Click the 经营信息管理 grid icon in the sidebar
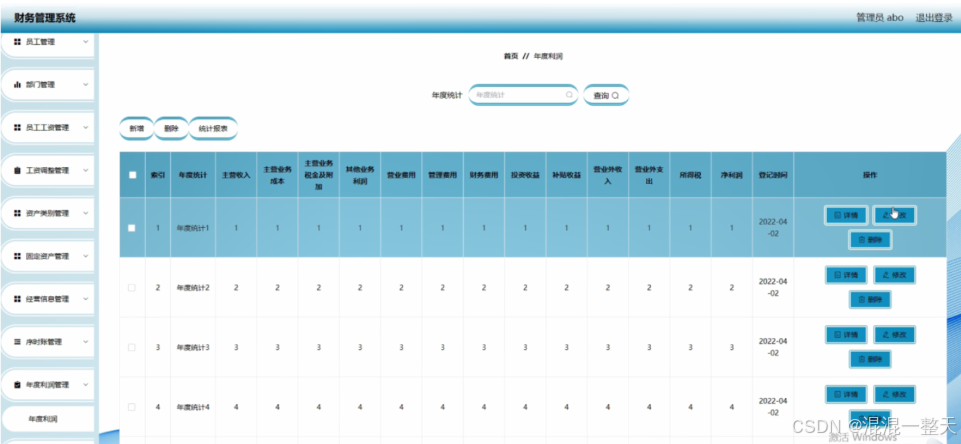 17,299
